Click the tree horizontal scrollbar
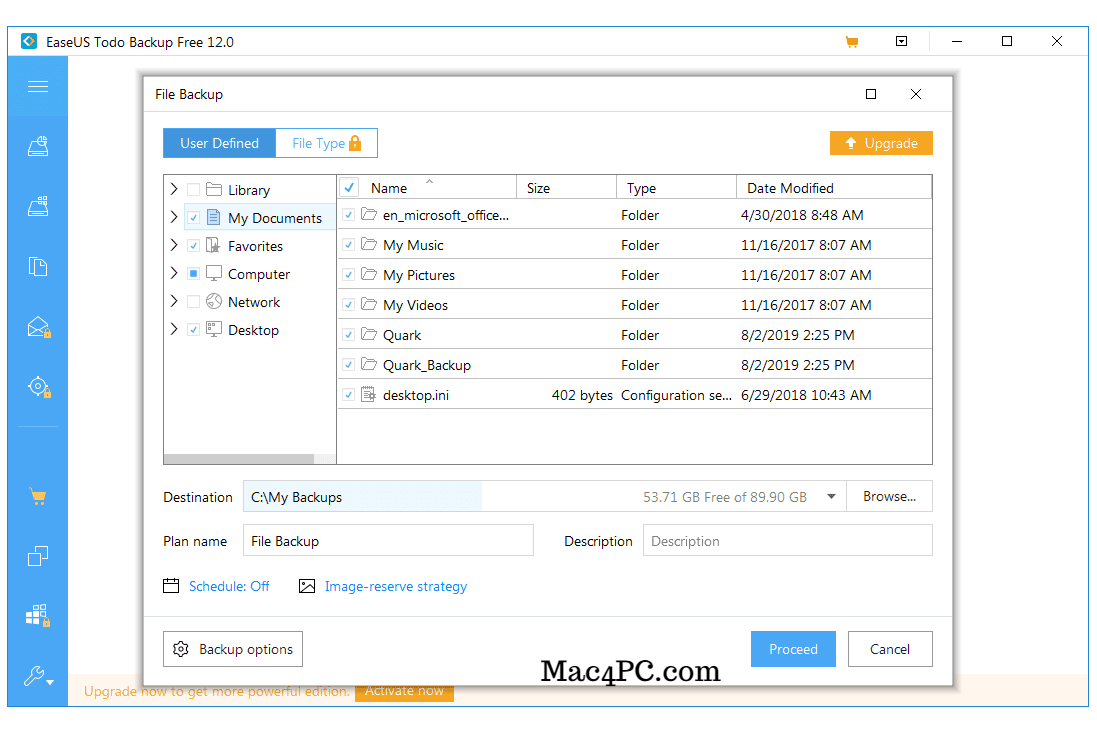1097x731 pixels. tap(239, 459)
